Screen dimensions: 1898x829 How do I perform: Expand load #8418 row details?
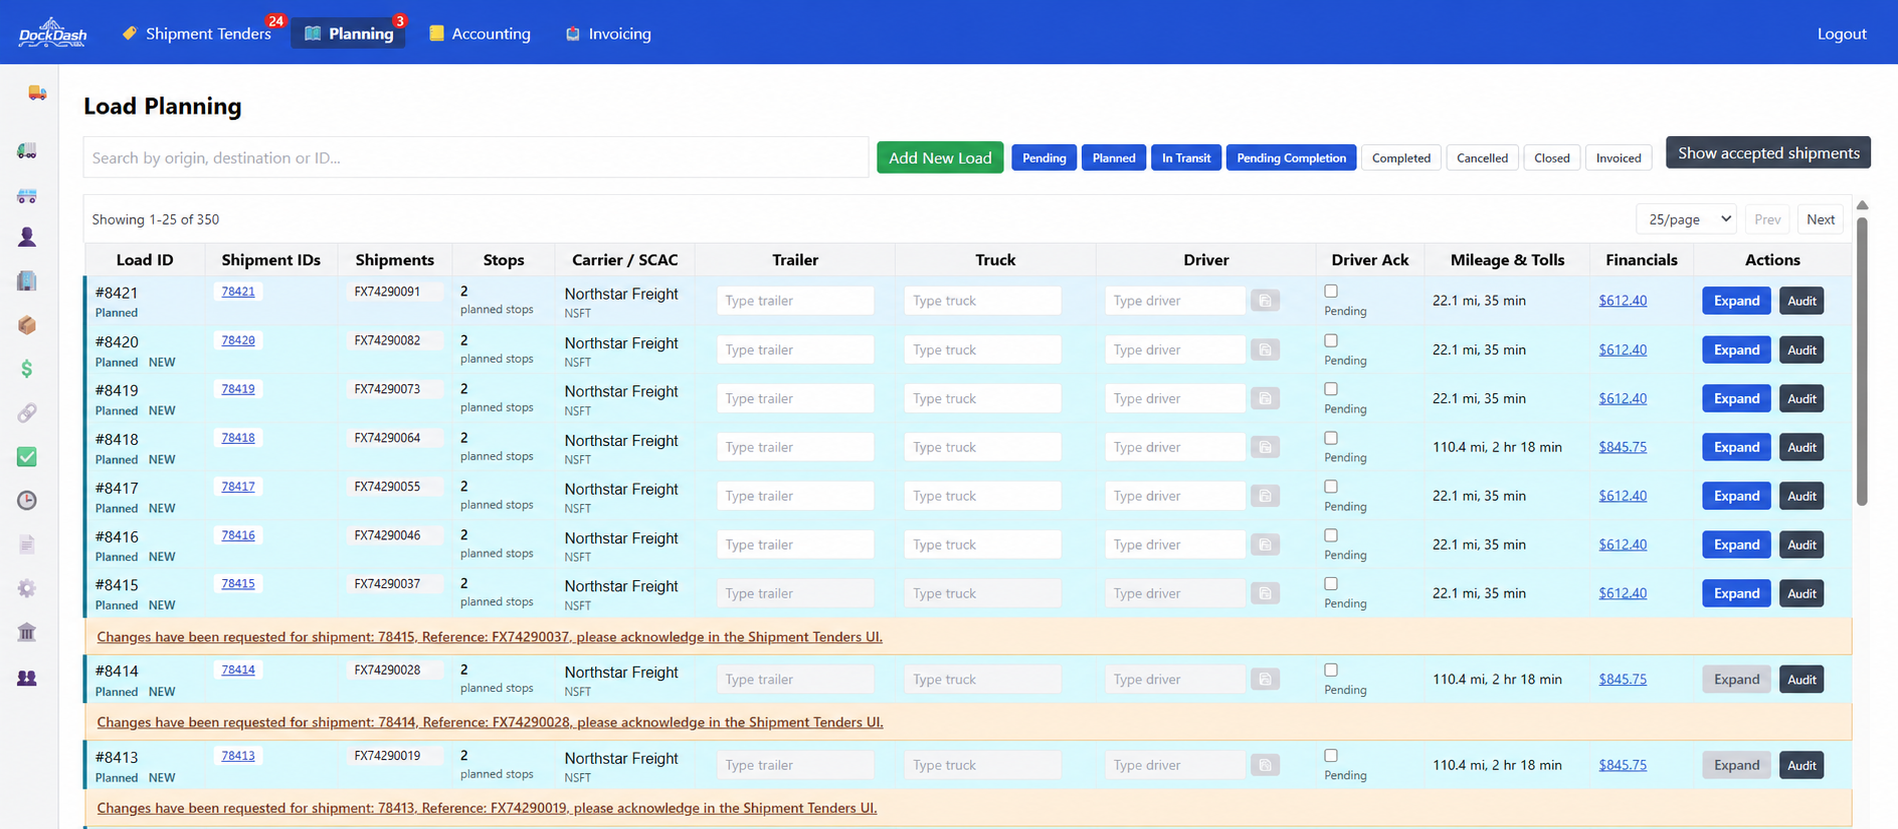point(1736,447)
